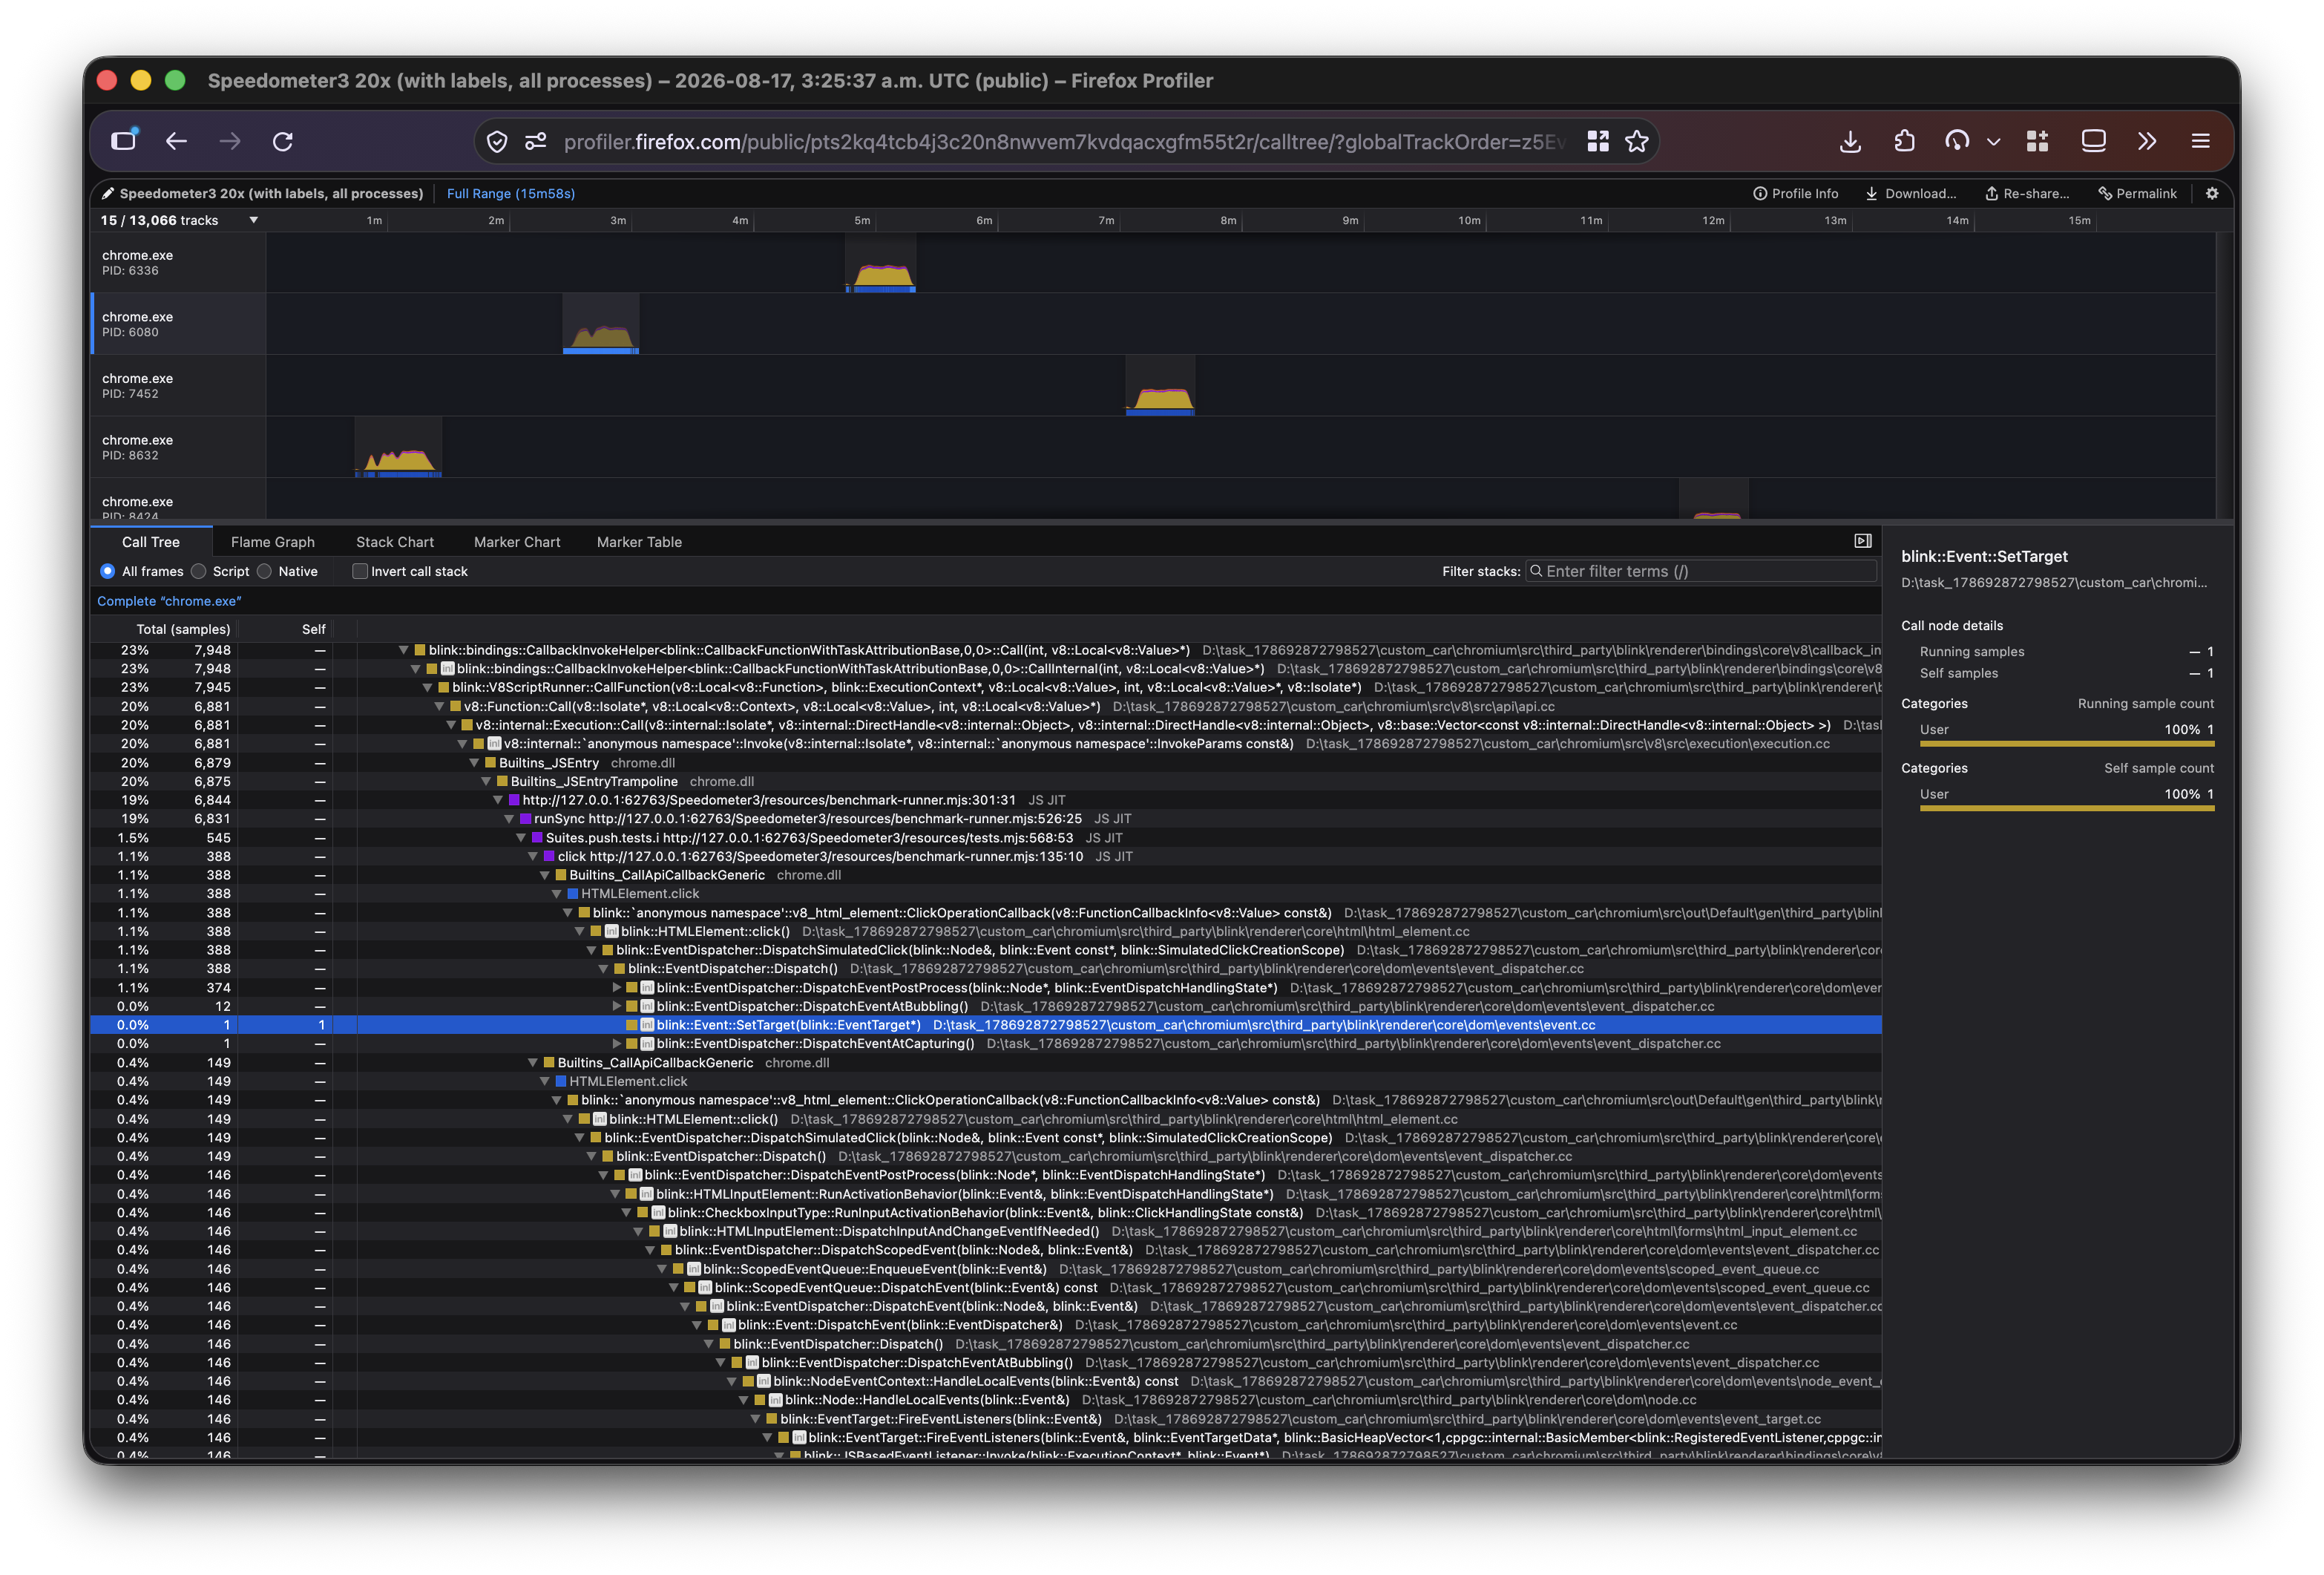Click the QR code grid icon

pyautogui.click(x=1598, y=142)
